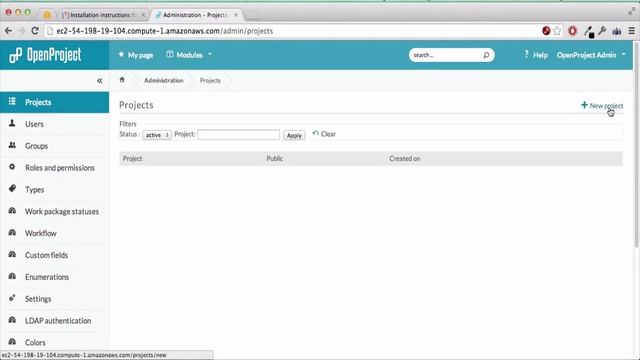Click the Apply filter button
The image size is (640, 360).
294,135
